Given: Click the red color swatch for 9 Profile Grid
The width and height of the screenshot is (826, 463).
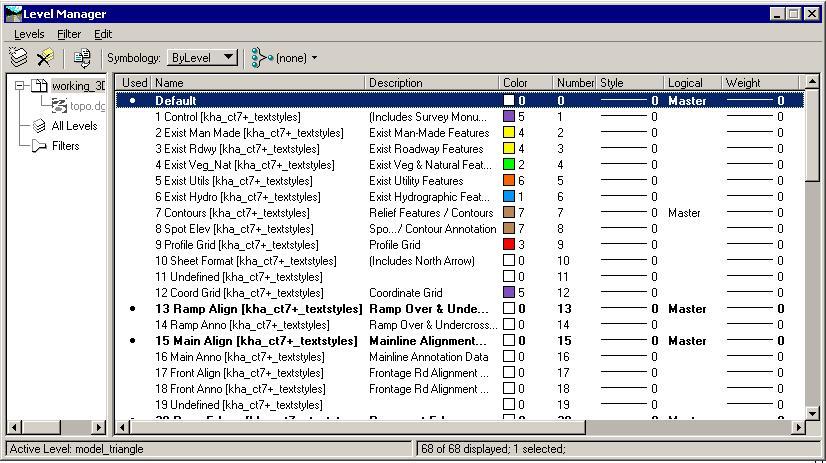Looking at the screenshot, I should pyautogui.click(x=509, y=244).
